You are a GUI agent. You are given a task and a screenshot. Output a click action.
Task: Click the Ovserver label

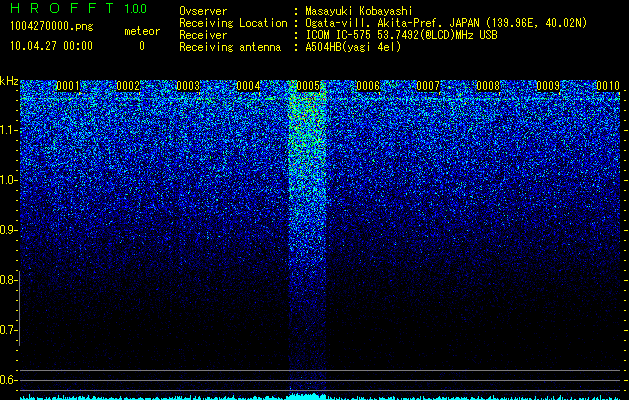(x=203, y=12)
